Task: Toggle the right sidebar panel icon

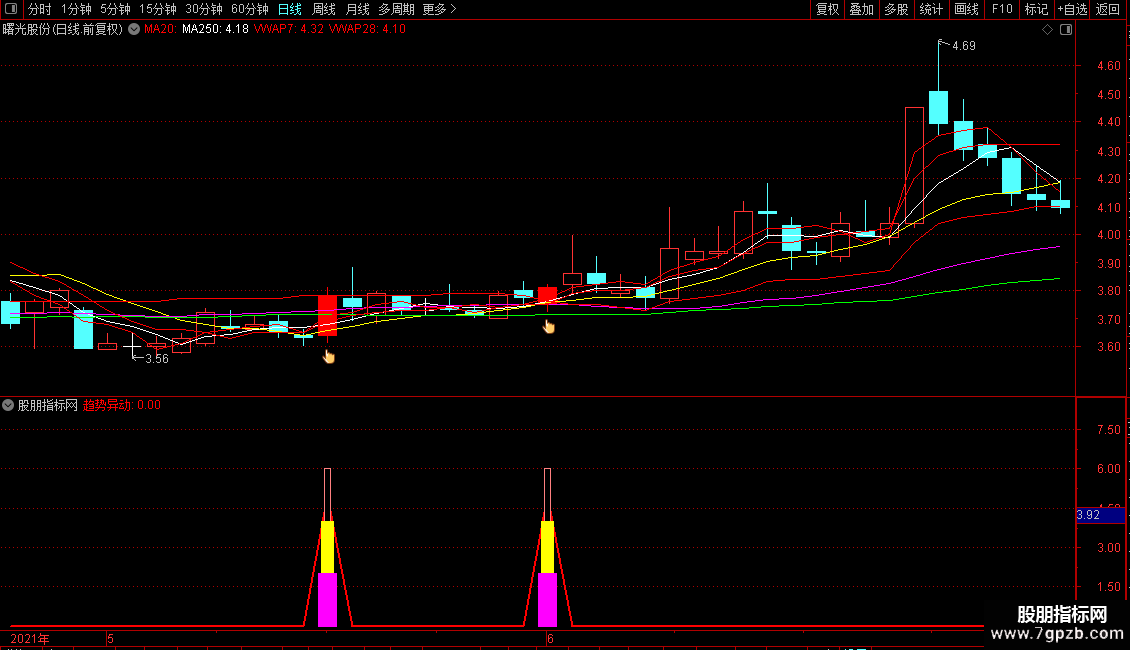Action: [1066, 30]
